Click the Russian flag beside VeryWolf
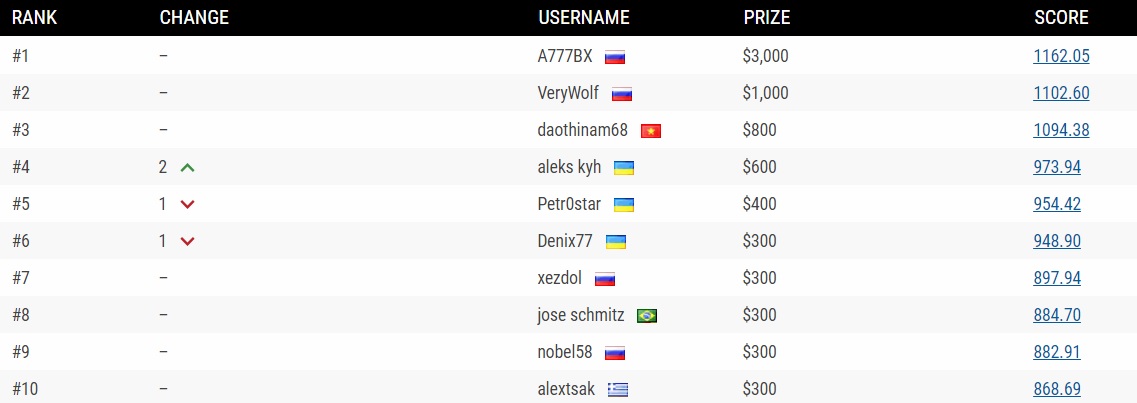The width and height of the screenshot is (1137, 403). pyautogui.click(x=622, y=94)
